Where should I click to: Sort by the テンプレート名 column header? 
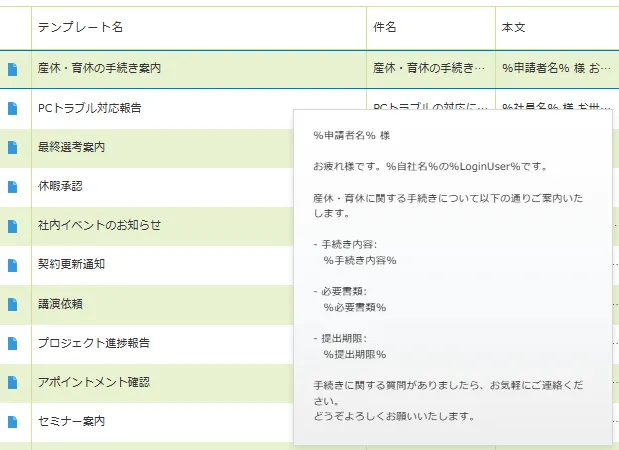(x=80, y=28)
